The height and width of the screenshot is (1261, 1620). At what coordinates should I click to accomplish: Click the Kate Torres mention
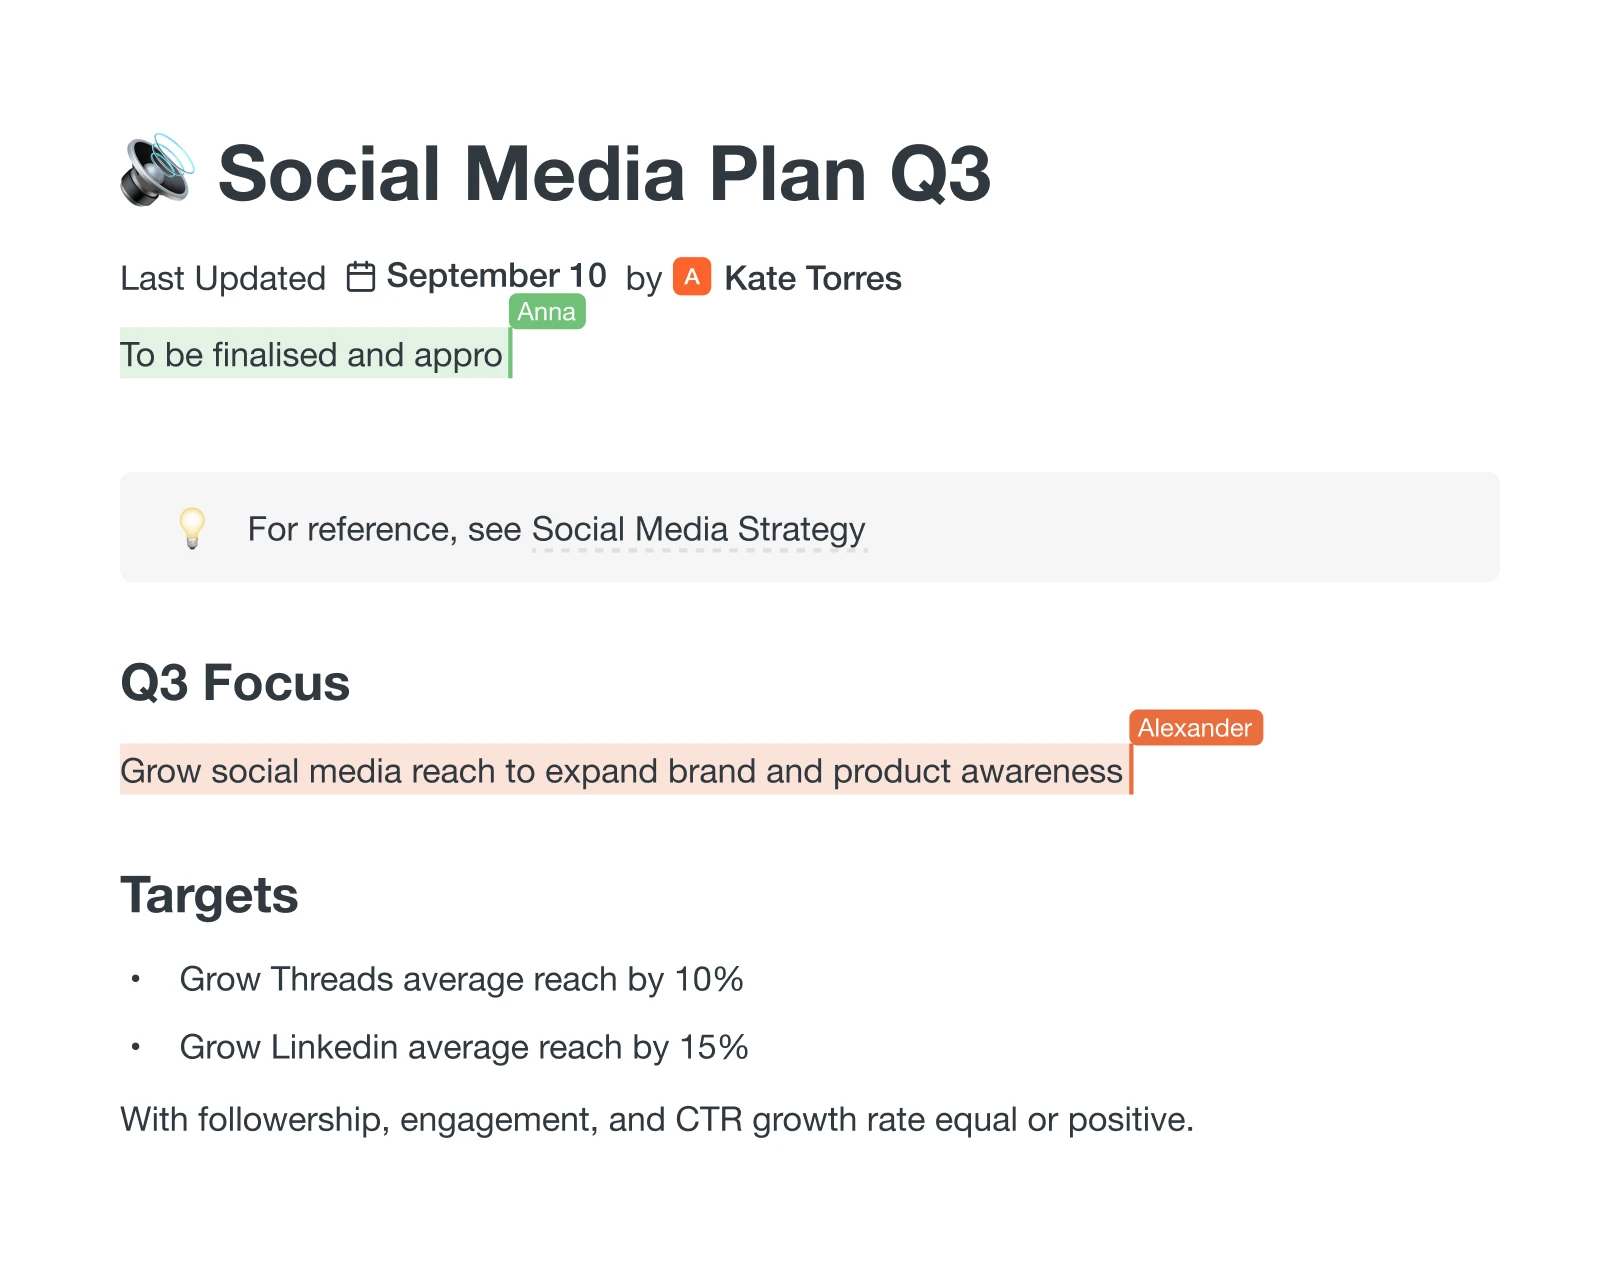[x=812, y=278]
